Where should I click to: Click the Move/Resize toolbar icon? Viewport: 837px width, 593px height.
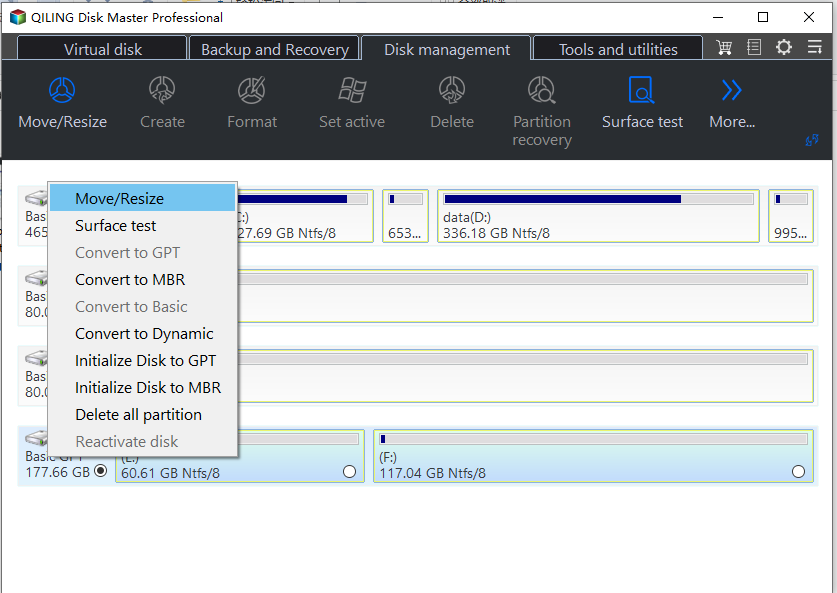click(62, 90)
